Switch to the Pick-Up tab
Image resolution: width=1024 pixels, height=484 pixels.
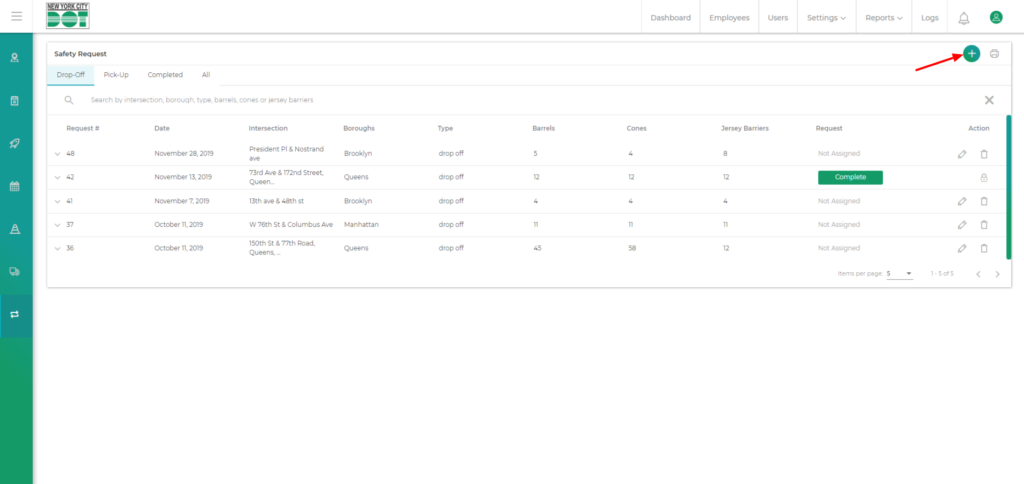(116, 75)
